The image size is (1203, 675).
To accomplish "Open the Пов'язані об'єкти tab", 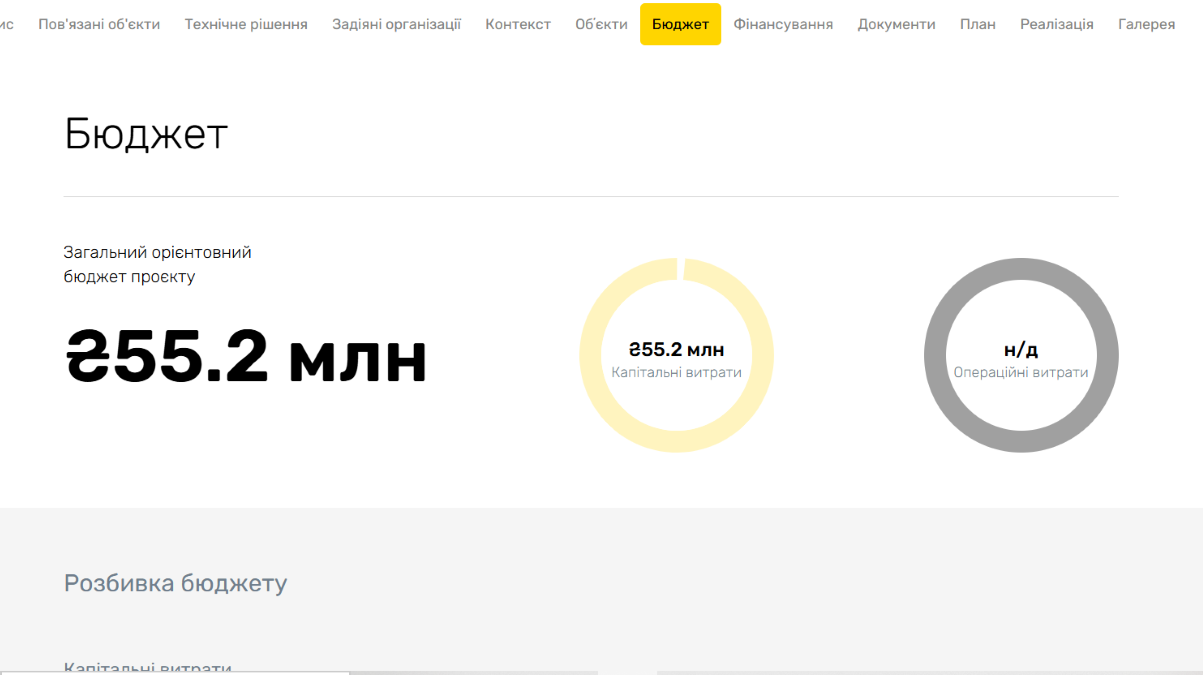I will pyautogui.click(x=99, y=24).
